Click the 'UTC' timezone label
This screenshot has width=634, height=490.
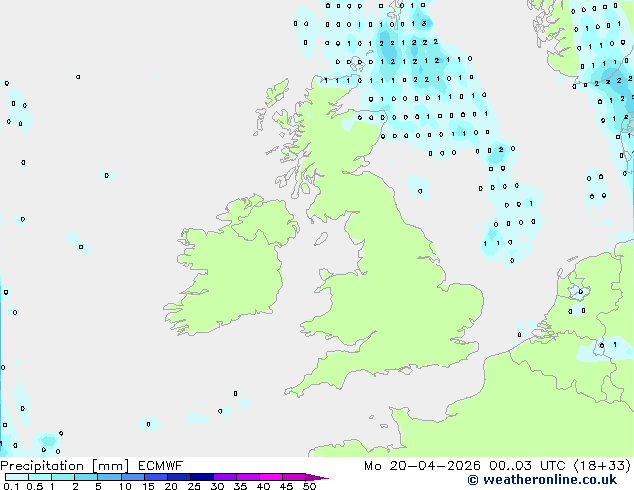(x=553, y=466)
